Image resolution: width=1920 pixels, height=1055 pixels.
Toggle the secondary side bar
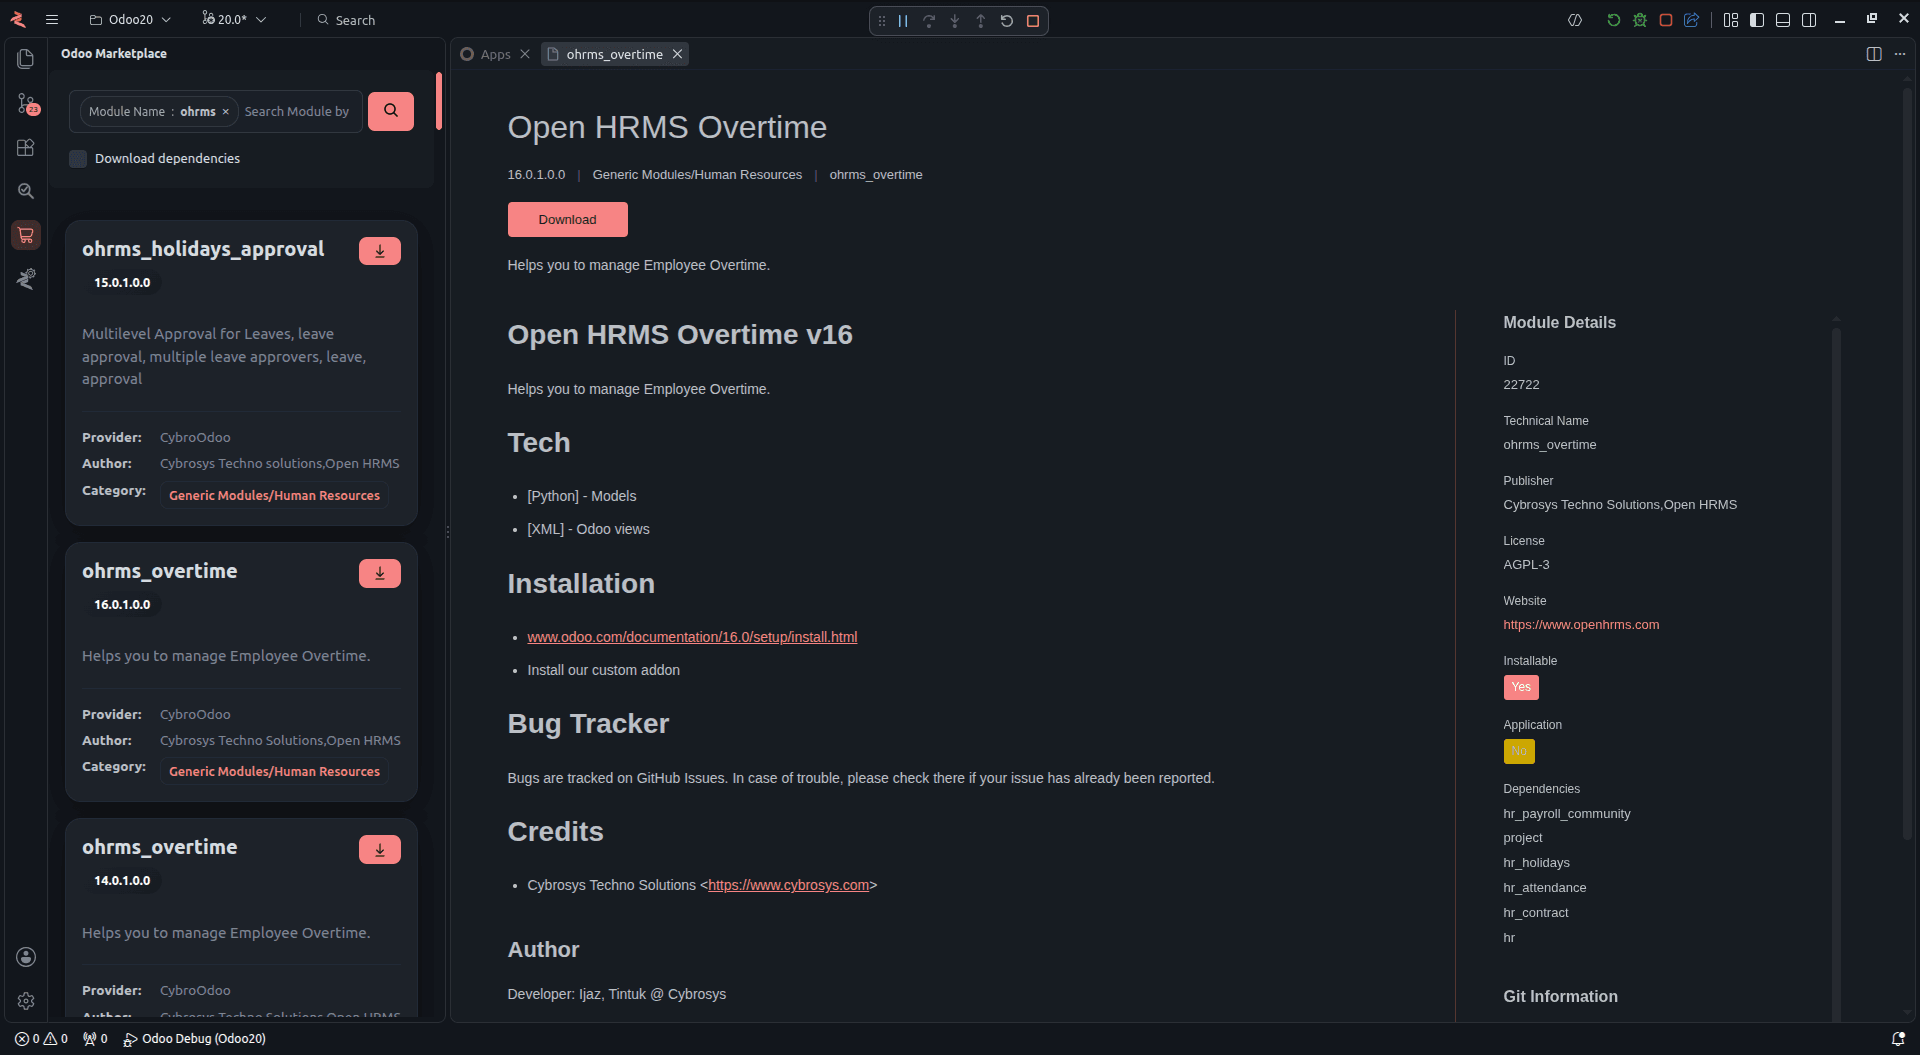1809,20
